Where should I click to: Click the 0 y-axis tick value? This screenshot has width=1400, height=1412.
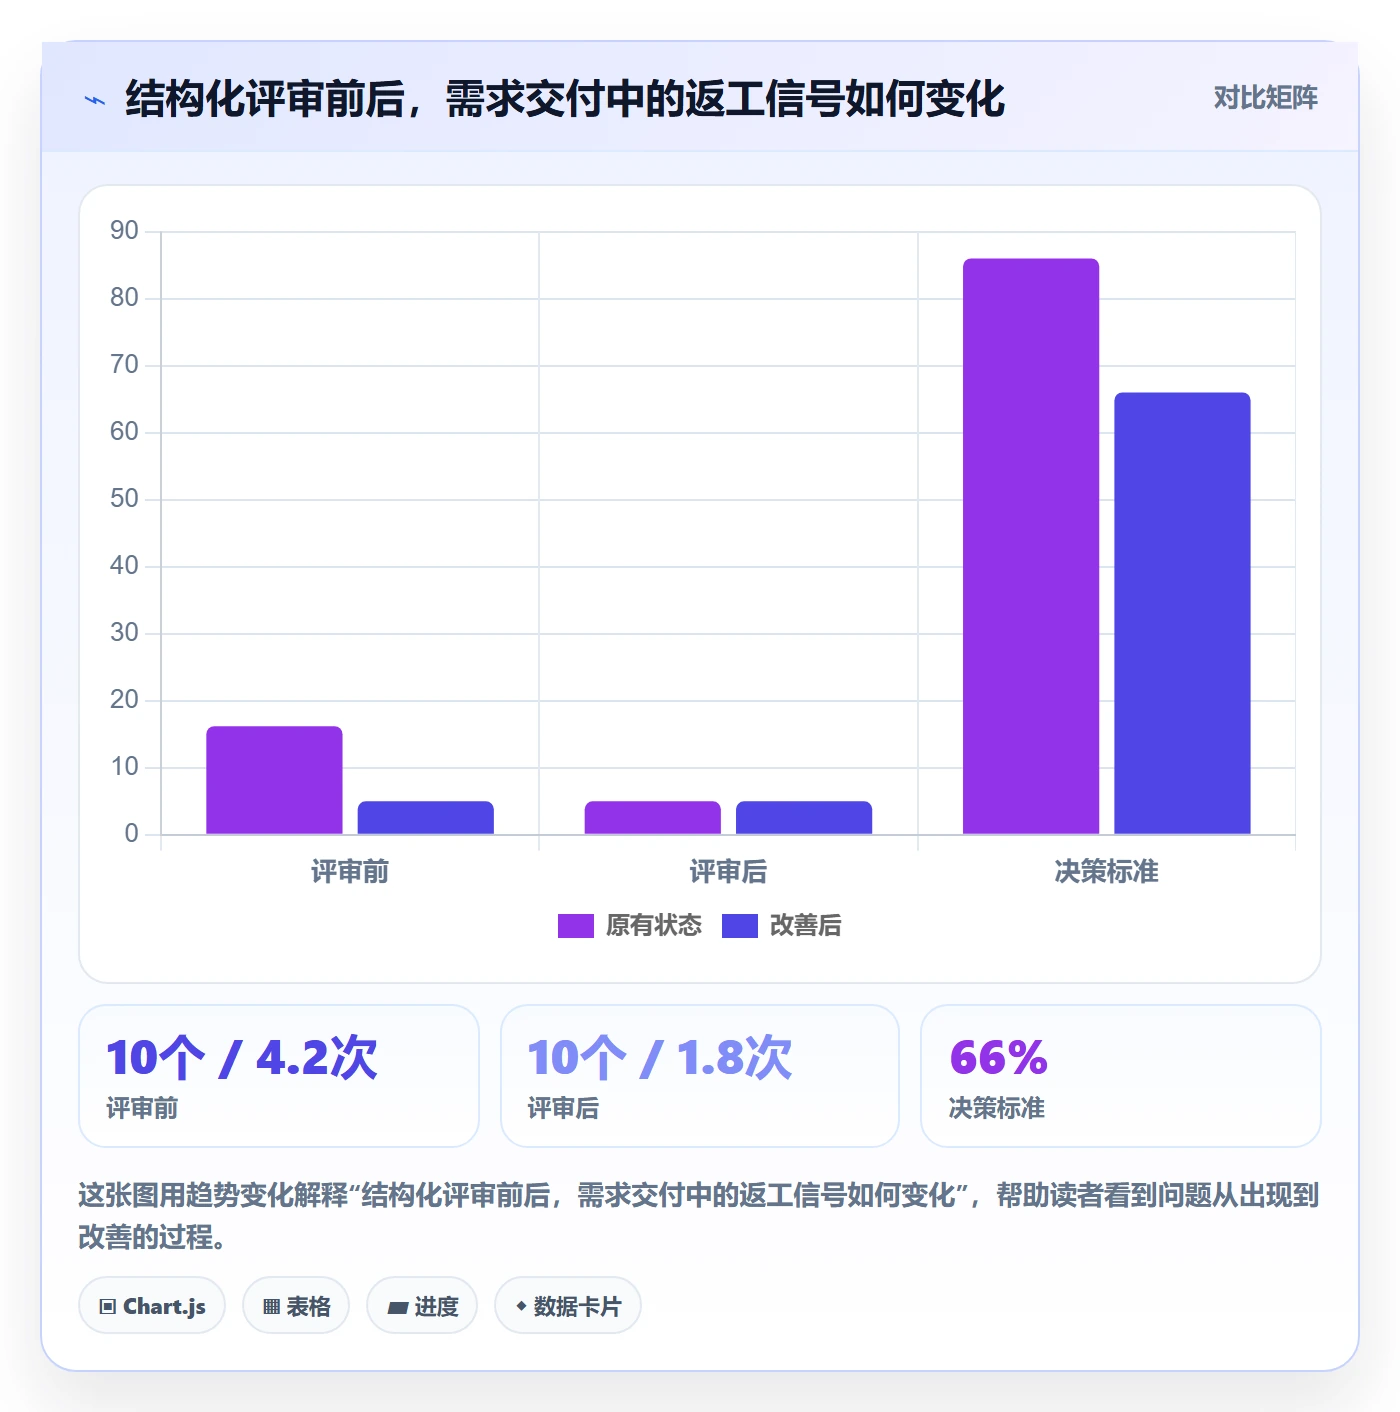point(131,834)
